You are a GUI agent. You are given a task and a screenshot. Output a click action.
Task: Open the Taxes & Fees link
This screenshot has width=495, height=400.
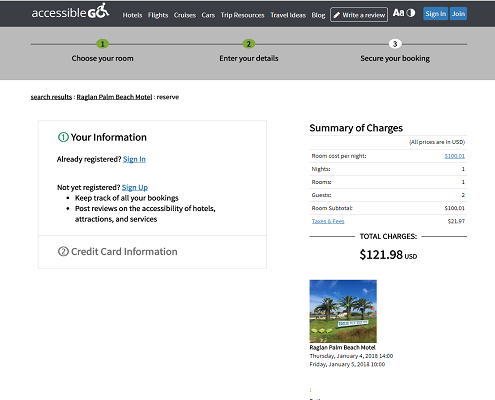pyautogui.click(x=328, y=221)
